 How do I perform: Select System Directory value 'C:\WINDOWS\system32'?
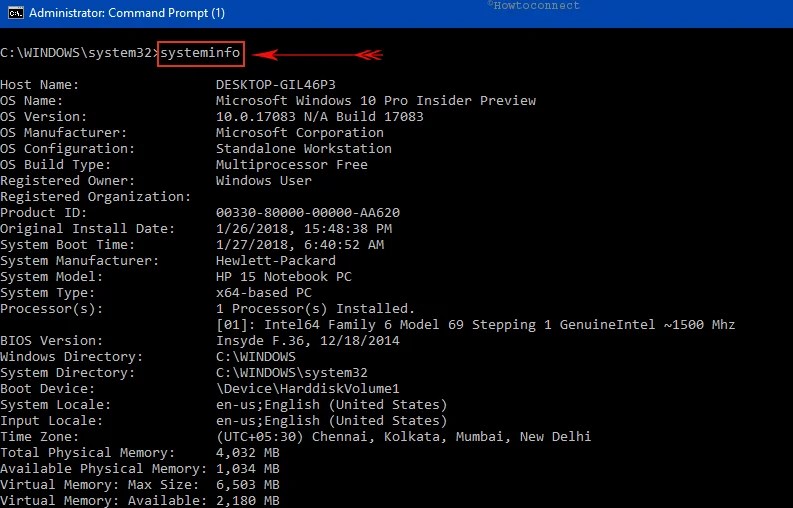pos(292,373)
